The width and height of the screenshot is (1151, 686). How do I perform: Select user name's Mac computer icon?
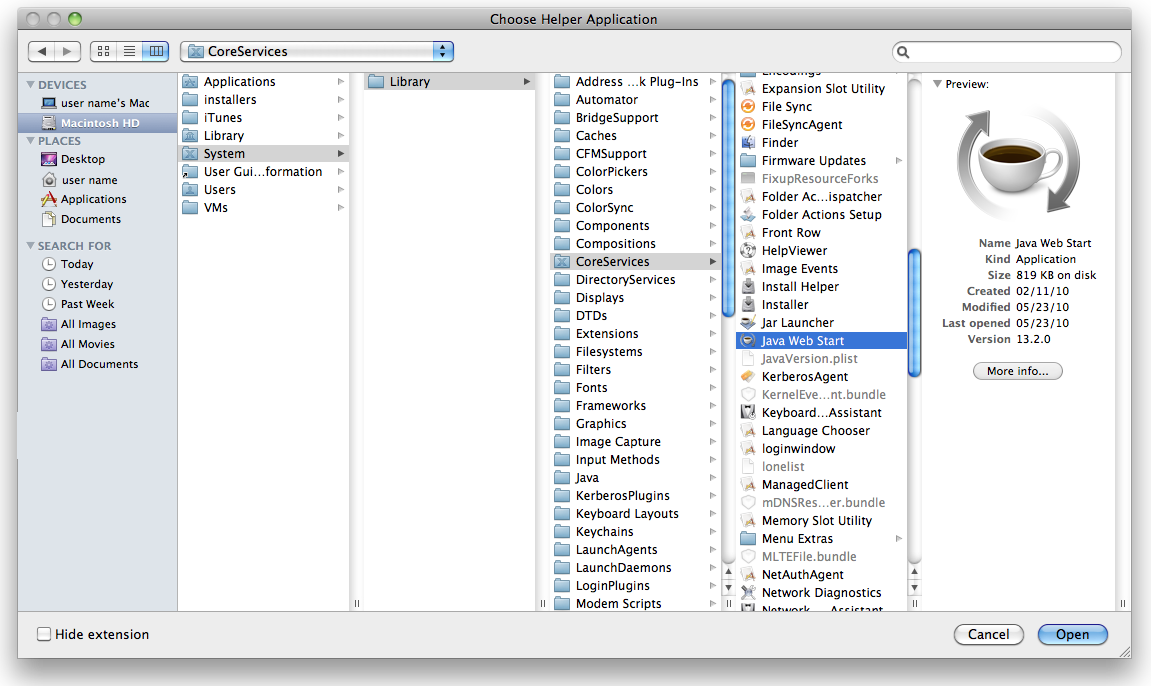pos(49,103)
